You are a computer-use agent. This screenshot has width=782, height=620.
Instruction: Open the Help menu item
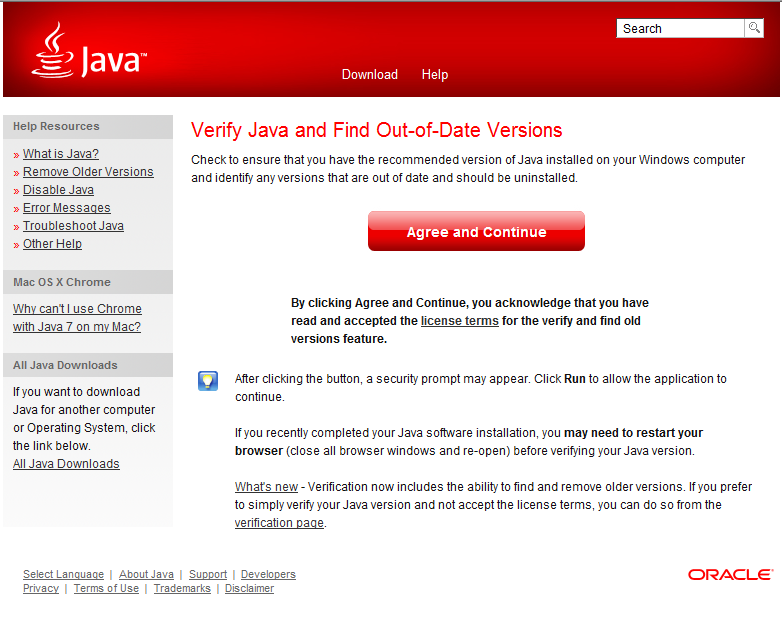(x=435, y=74)
